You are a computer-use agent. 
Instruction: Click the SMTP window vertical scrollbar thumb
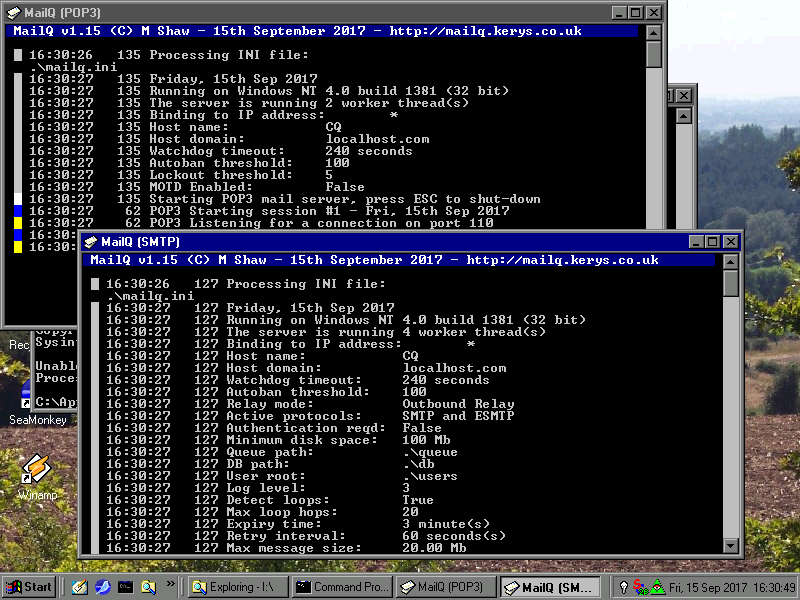731,283
